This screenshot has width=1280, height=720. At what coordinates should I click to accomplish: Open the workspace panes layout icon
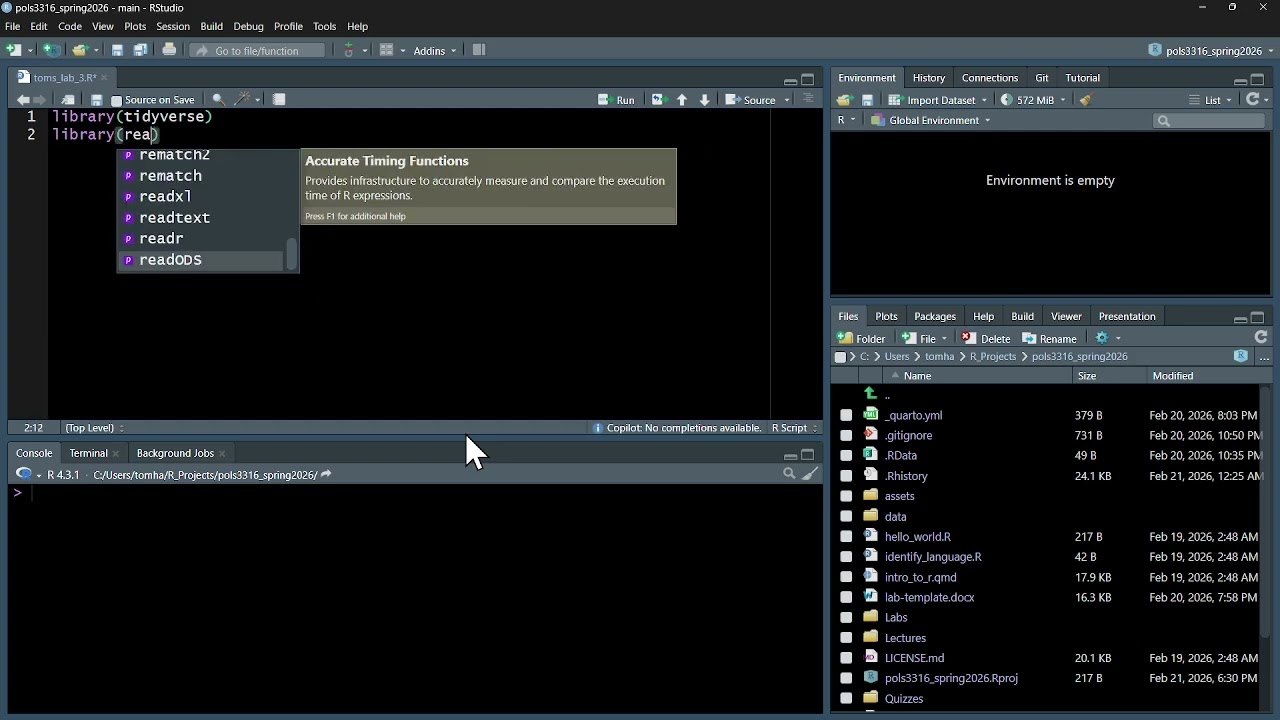click(387, 50)
